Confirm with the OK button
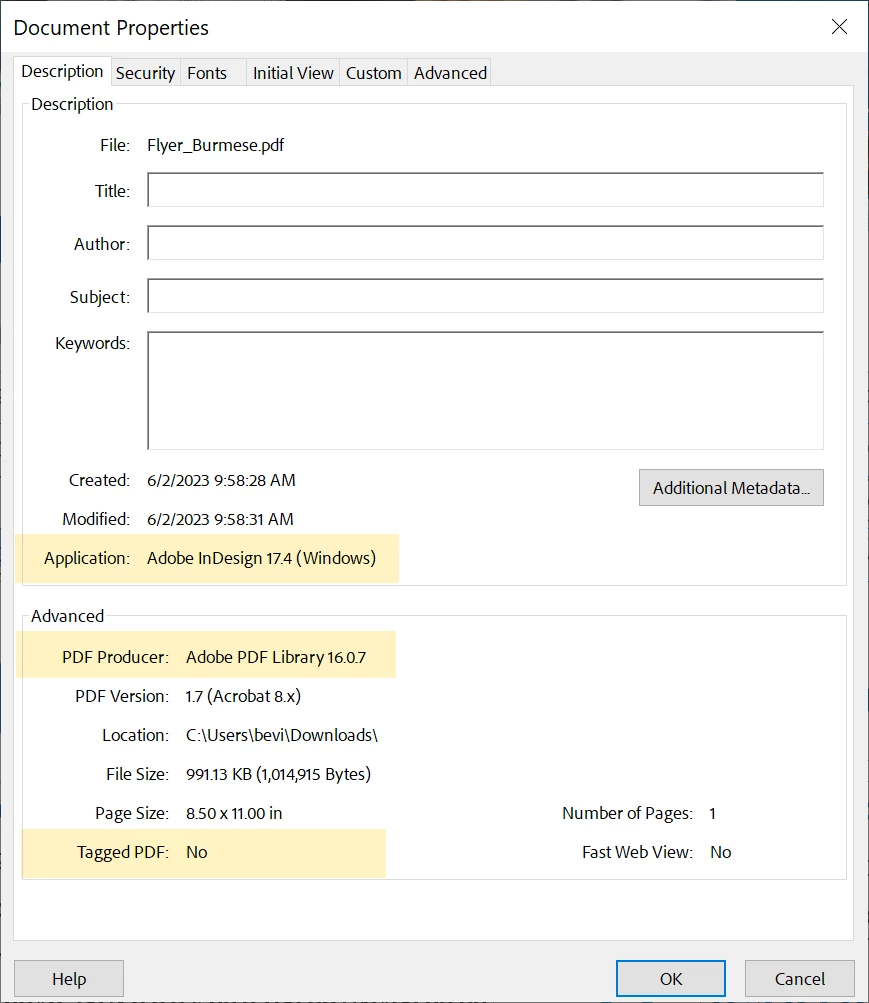The image size is (869, 1003). [x=671, y=979]
